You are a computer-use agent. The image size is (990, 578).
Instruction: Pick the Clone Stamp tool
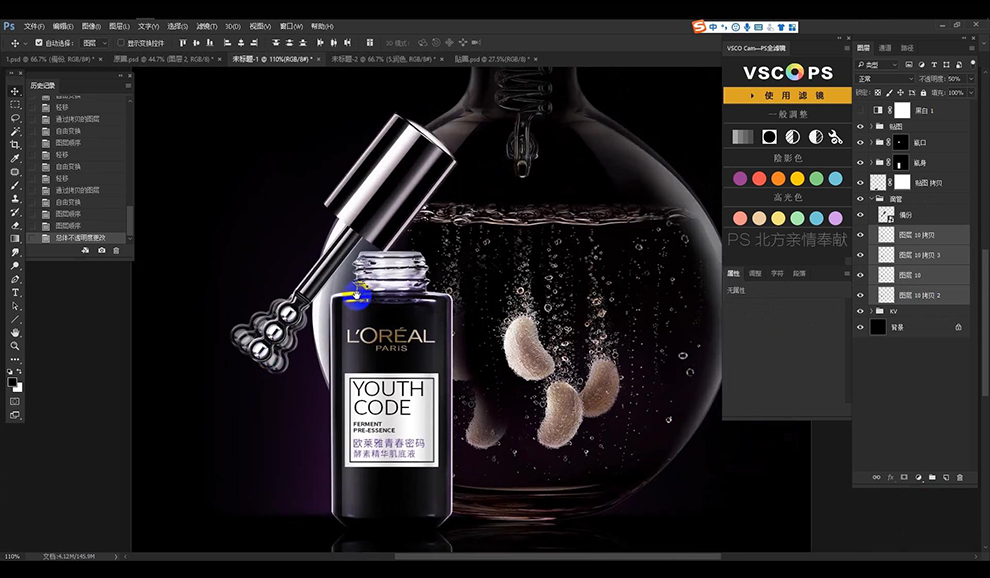[15, 198]
